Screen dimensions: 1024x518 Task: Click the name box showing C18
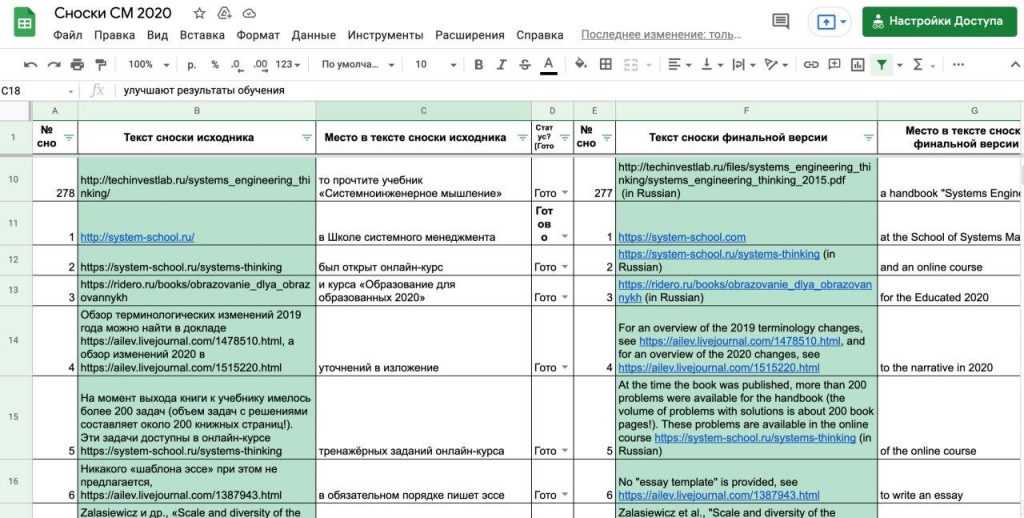(x=37, y=91)
